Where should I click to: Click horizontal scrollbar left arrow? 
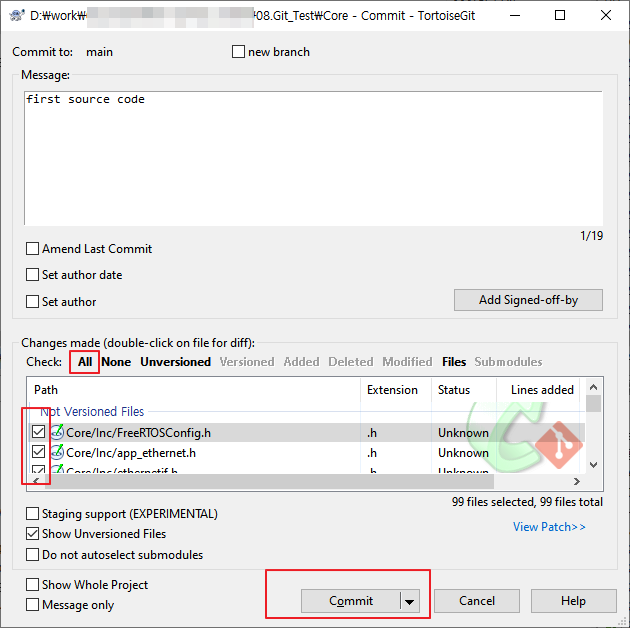[x=36, y=481]
